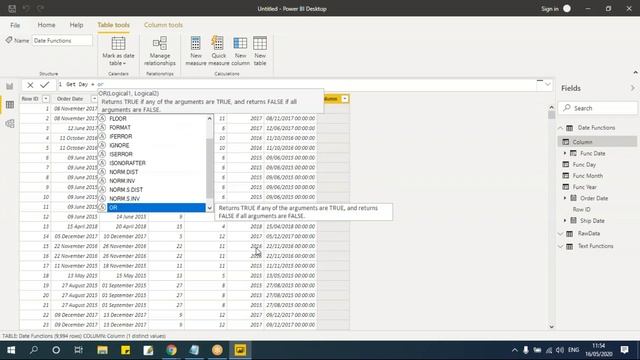Select the Func Day field
640x360 pixels.
pyautogui.click(x=584, y=164)
